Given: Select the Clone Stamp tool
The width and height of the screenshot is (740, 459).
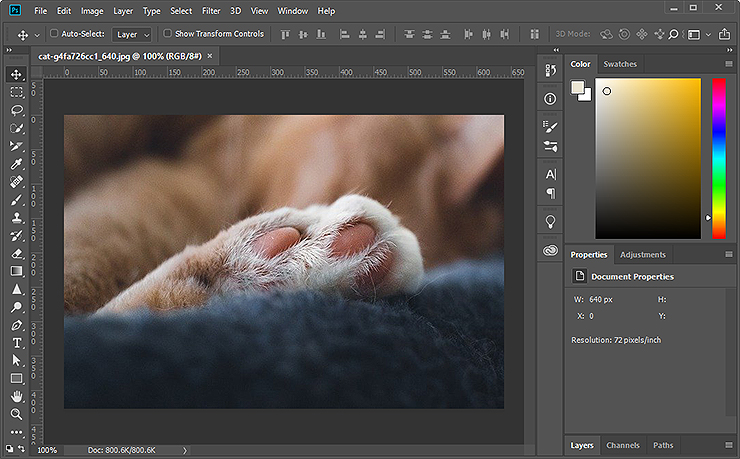Looking at the screenshot, I should tap(17, 218).
